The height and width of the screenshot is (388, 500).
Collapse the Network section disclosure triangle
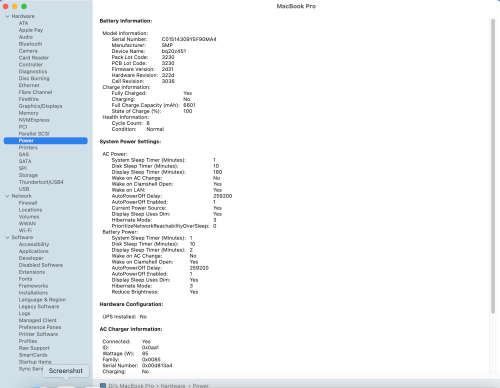pyautogui.click(x=7, y=196)
